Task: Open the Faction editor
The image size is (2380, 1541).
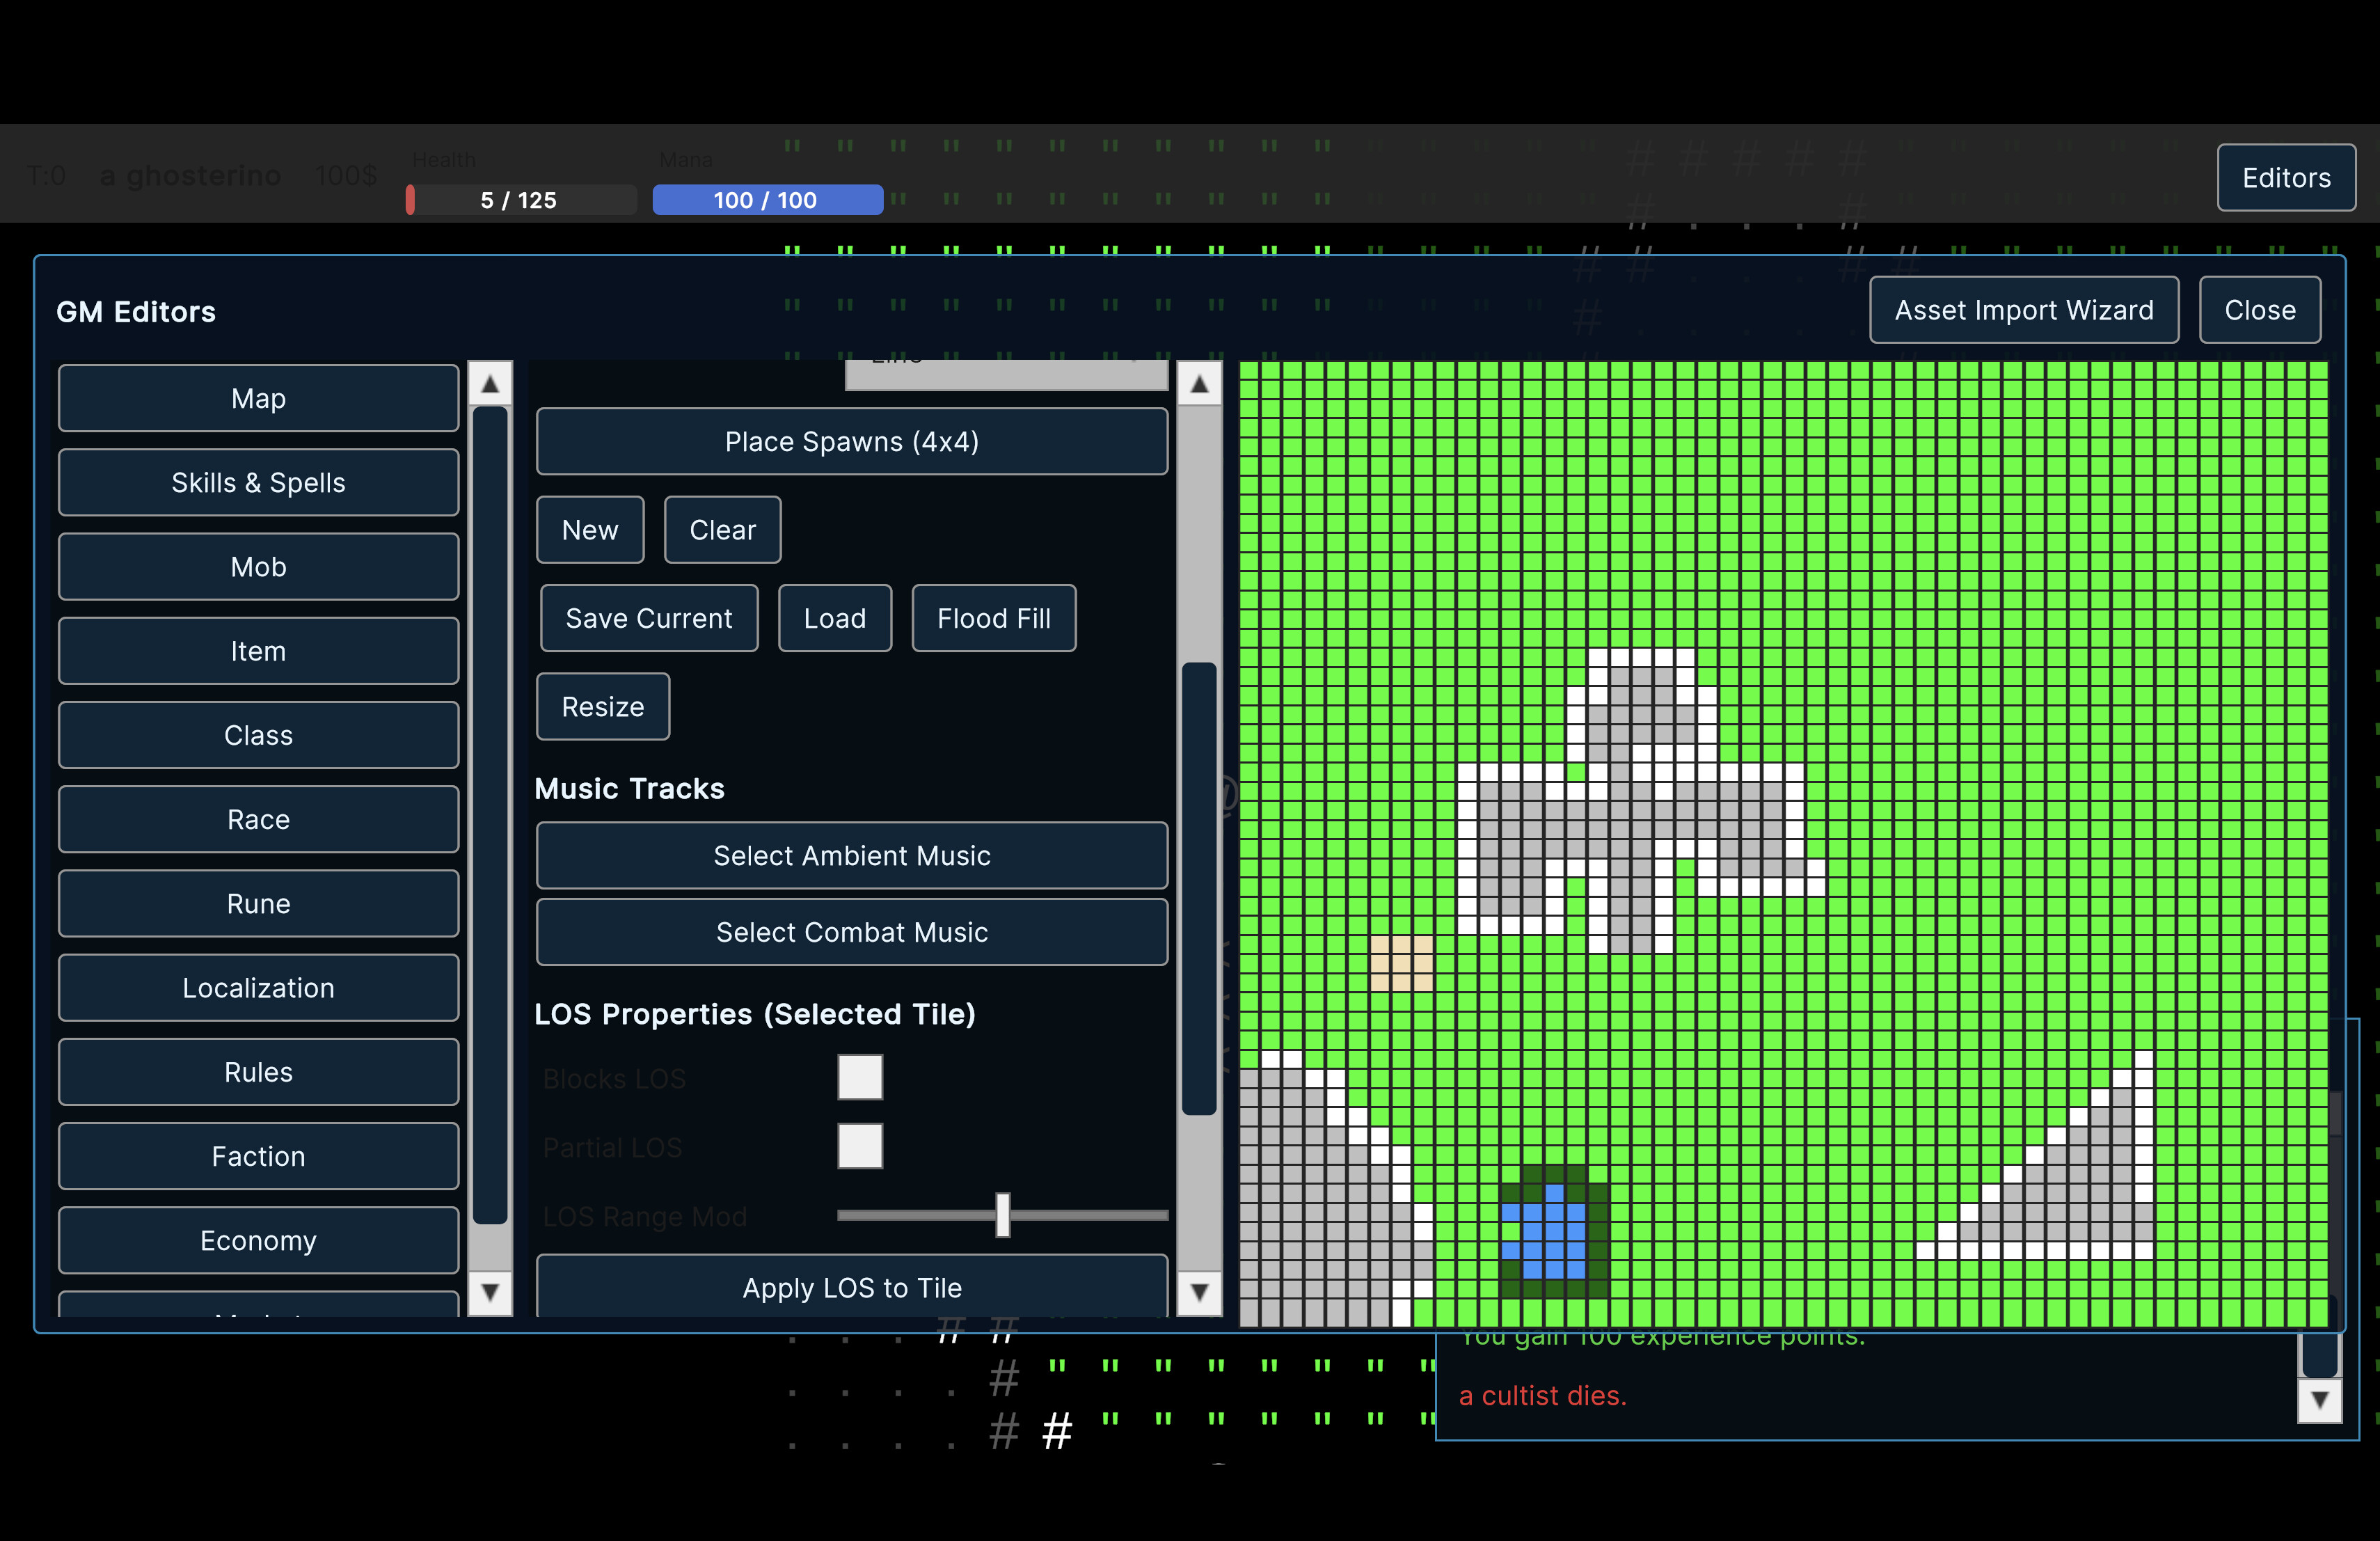Action: (x=258, y=1156)
